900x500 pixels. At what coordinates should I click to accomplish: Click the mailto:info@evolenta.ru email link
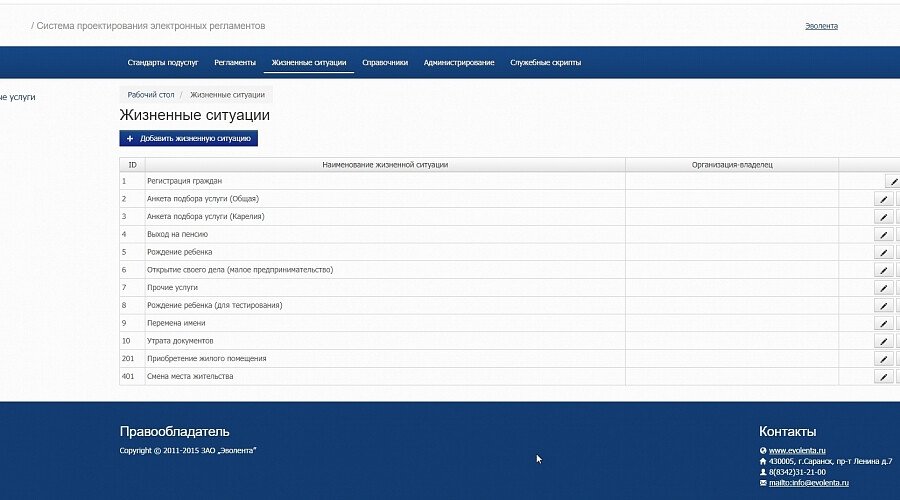click(x=808, y=483)
